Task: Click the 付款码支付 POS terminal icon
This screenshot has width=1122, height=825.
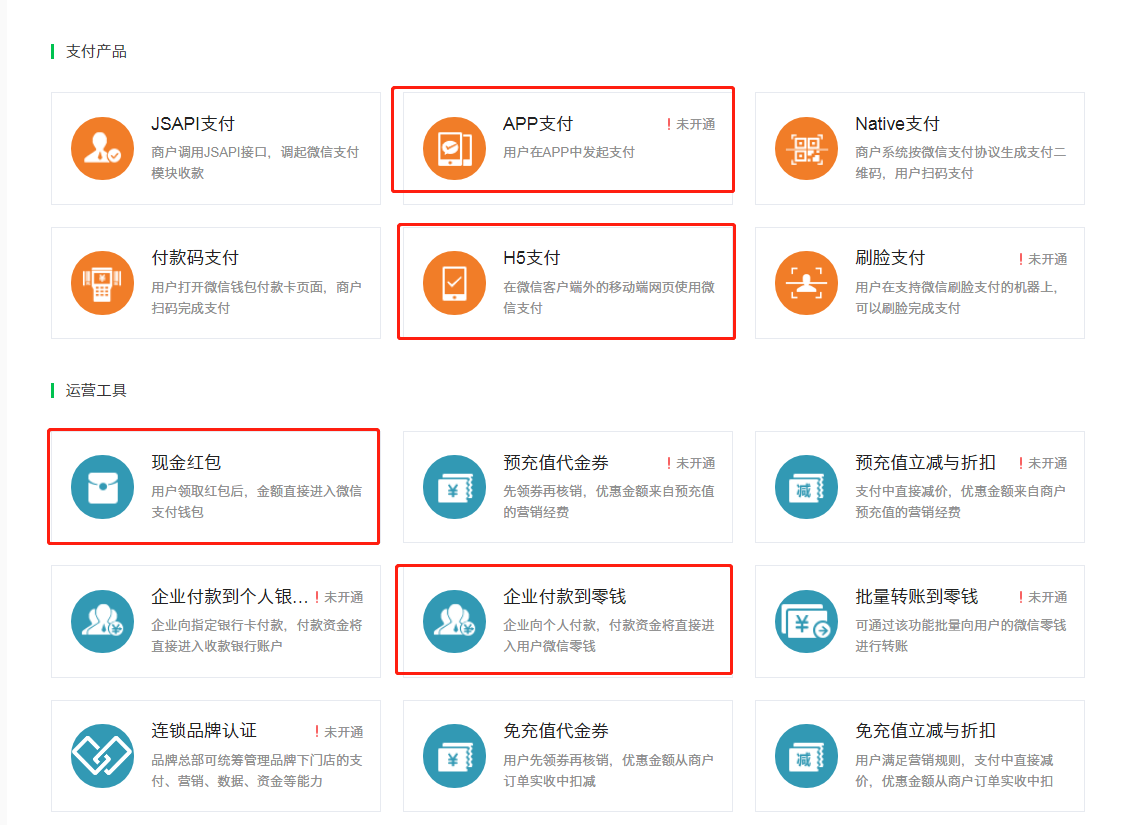Action: click(102, 283)
